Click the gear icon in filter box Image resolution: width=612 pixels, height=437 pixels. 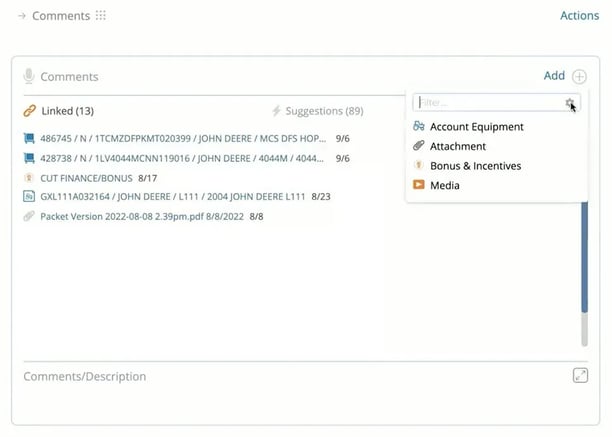(570, 103)
